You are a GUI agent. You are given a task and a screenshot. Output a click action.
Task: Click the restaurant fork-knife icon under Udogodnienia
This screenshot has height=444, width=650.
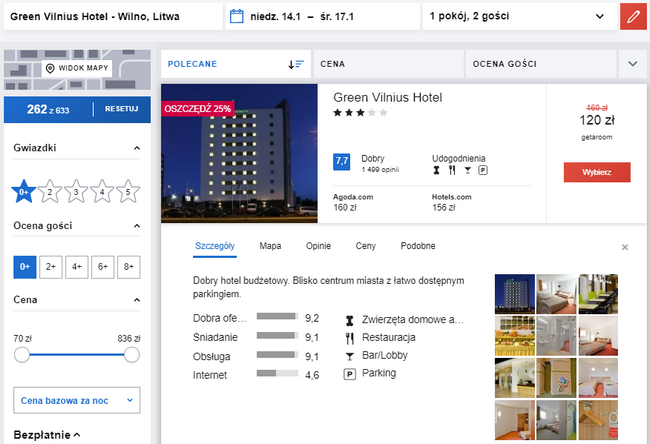click(452, 170)
